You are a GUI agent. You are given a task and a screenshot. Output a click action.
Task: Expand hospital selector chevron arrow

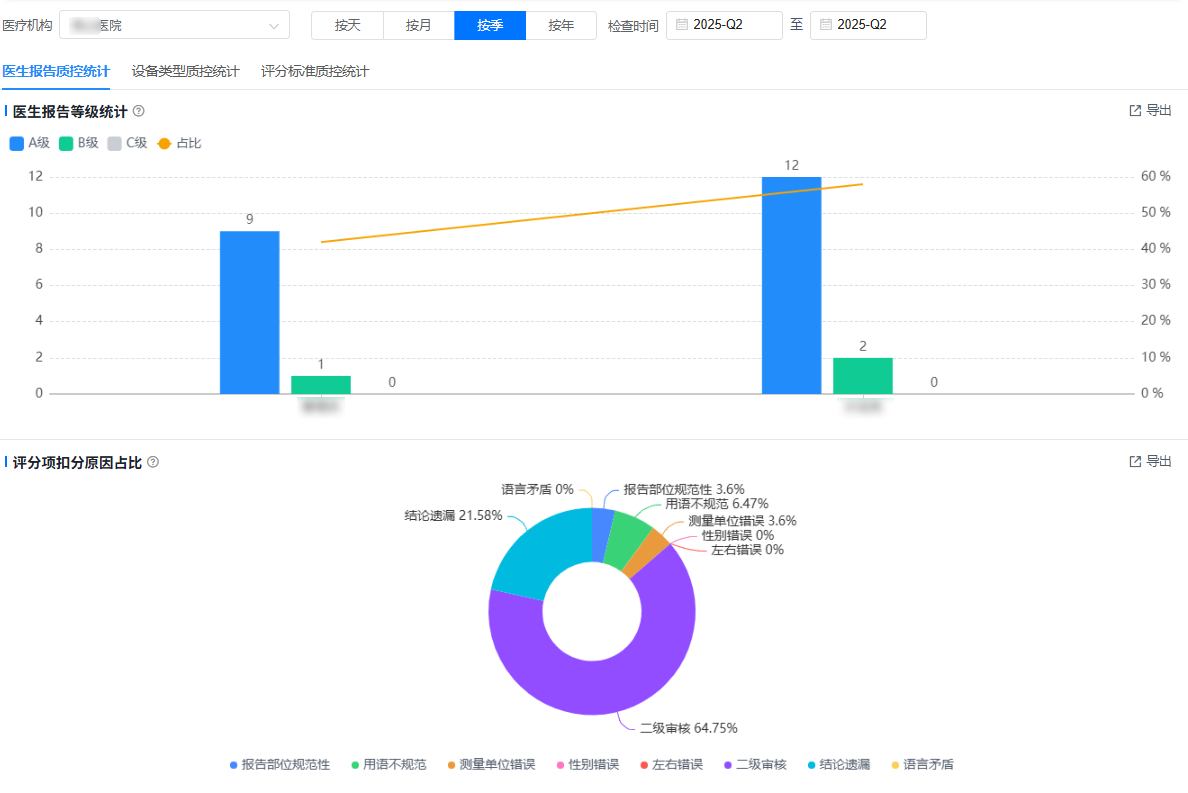pos(274,26)
